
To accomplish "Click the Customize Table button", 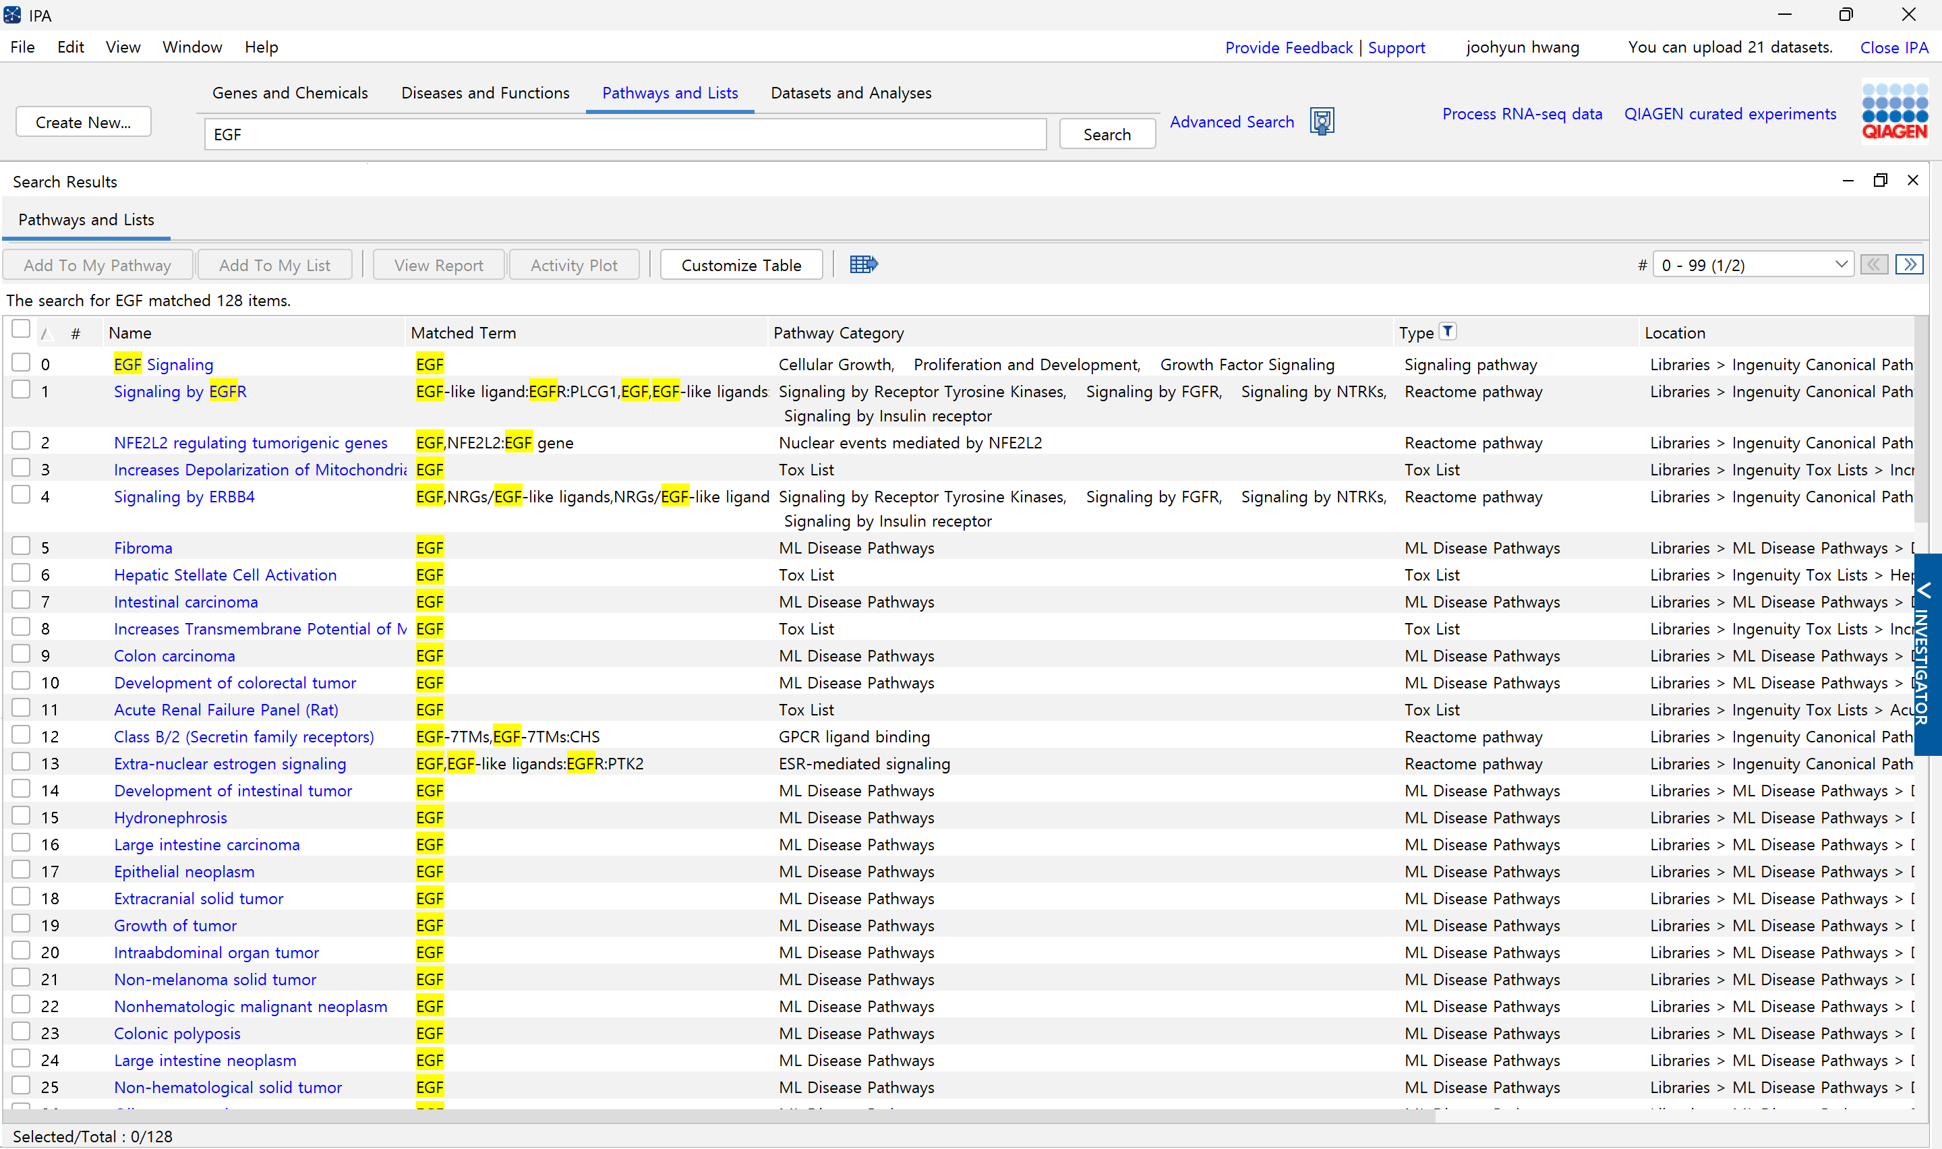I will 741,265.
